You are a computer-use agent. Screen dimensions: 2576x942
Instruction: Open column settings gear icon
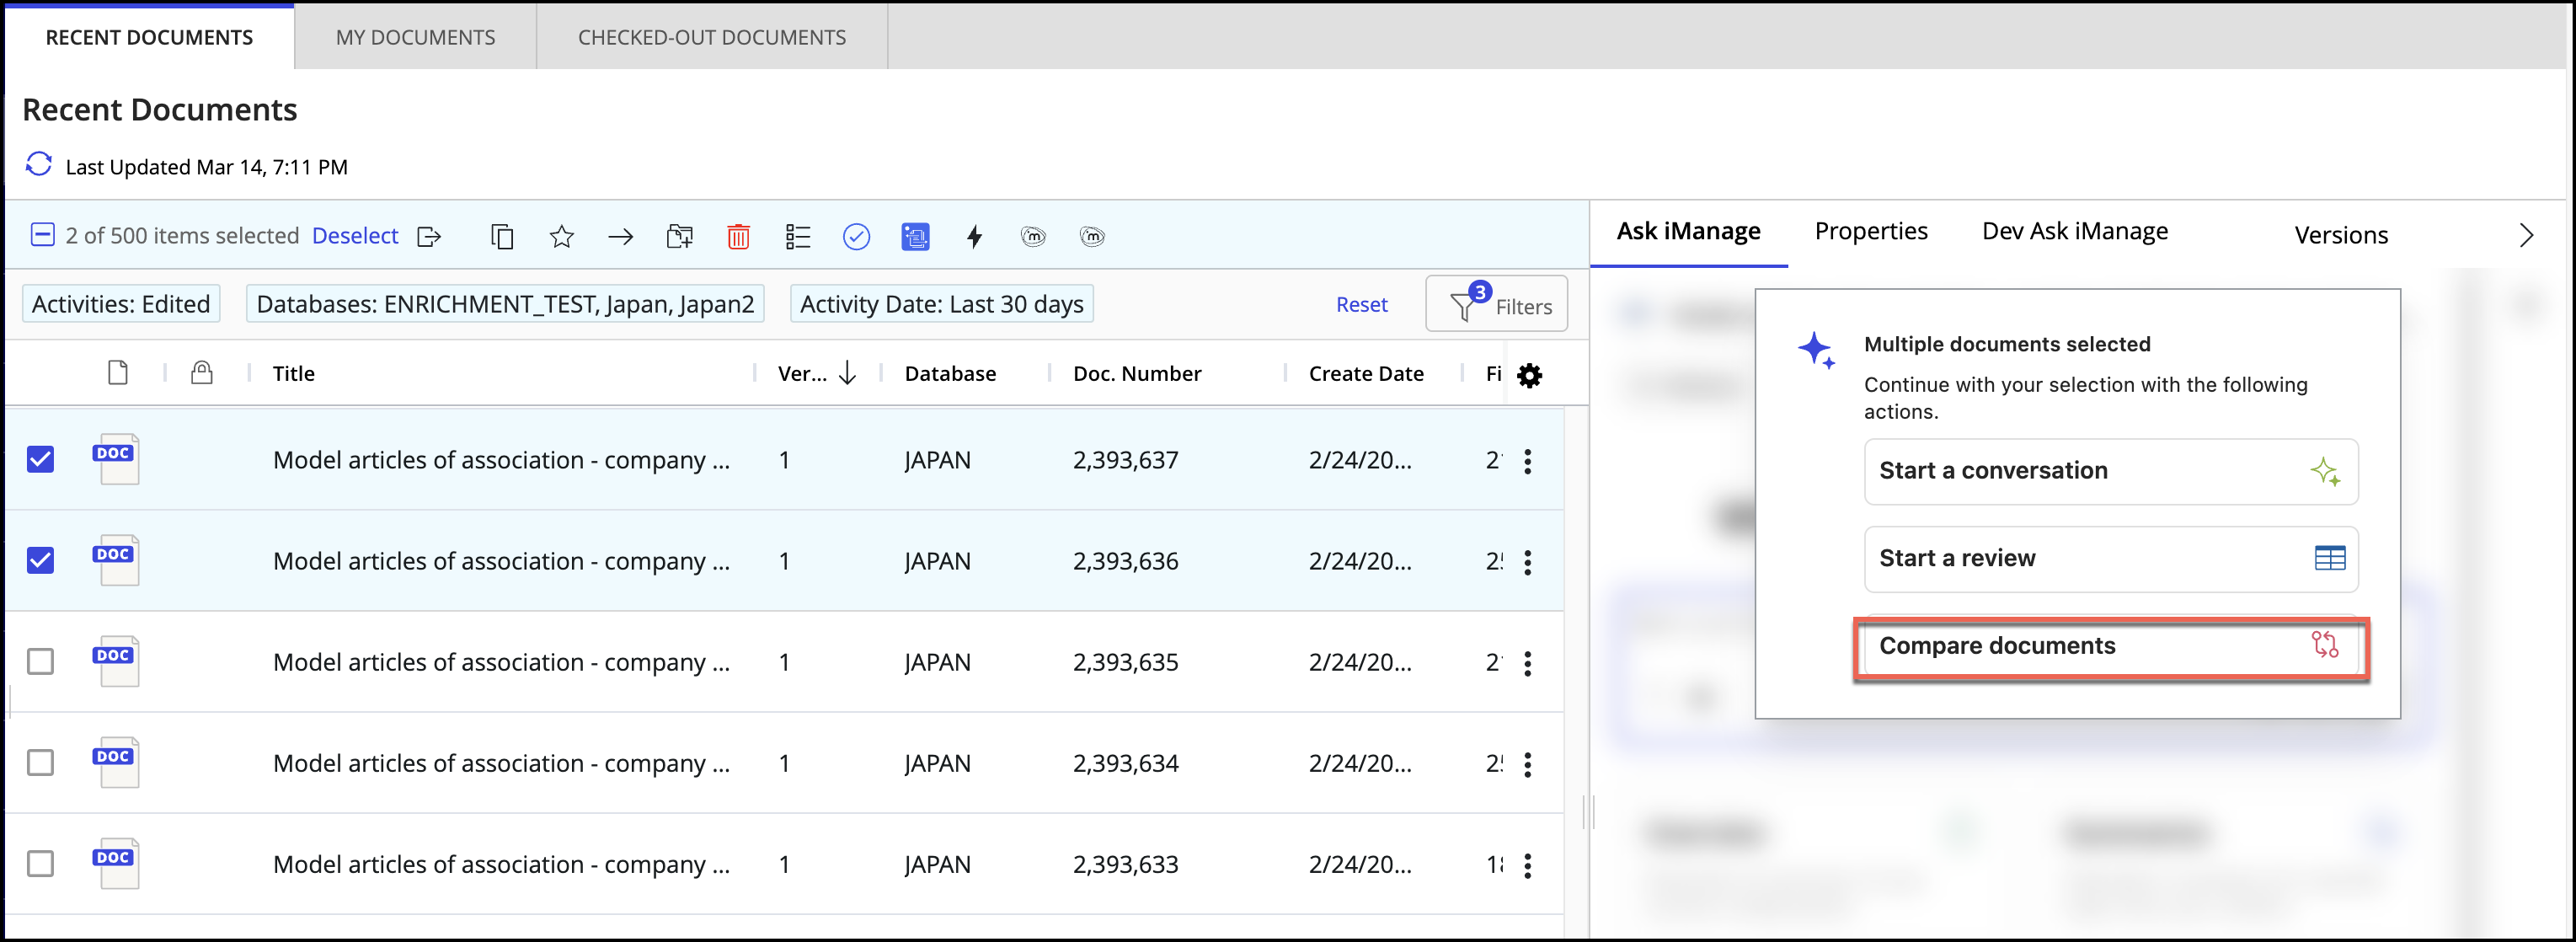pyautogui.click(x=1529, y=375)
